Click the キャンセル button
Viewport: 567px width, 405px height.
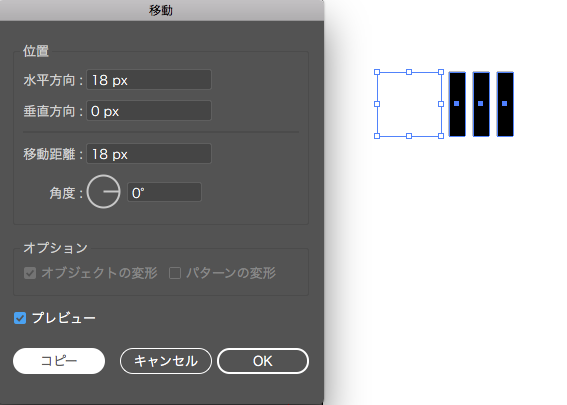pos(166,361)
